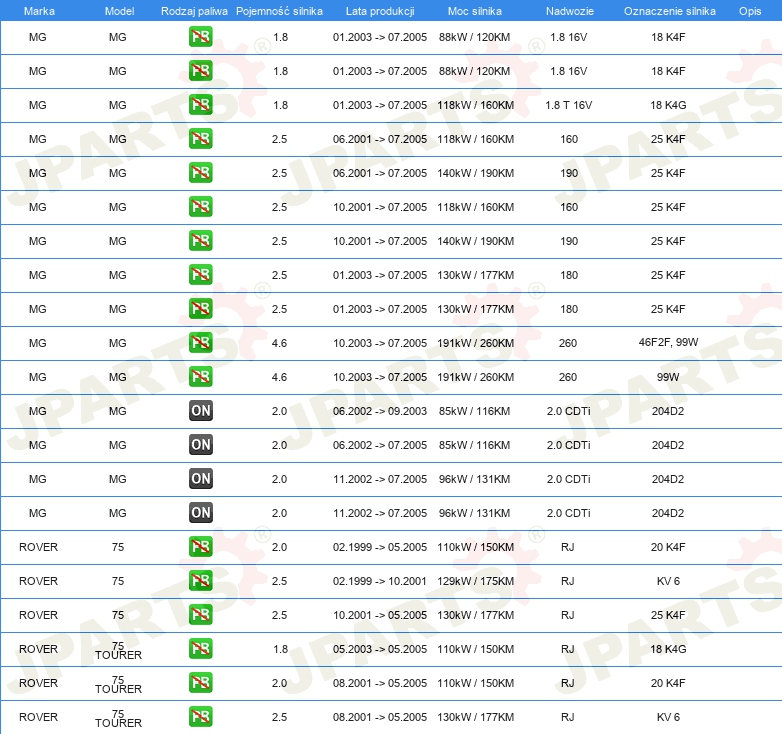This screenshot has width=782, height=734.
Task: Select the 1.8 T 16V body cell
Action: pyautogui.click(x=569, y=105)
